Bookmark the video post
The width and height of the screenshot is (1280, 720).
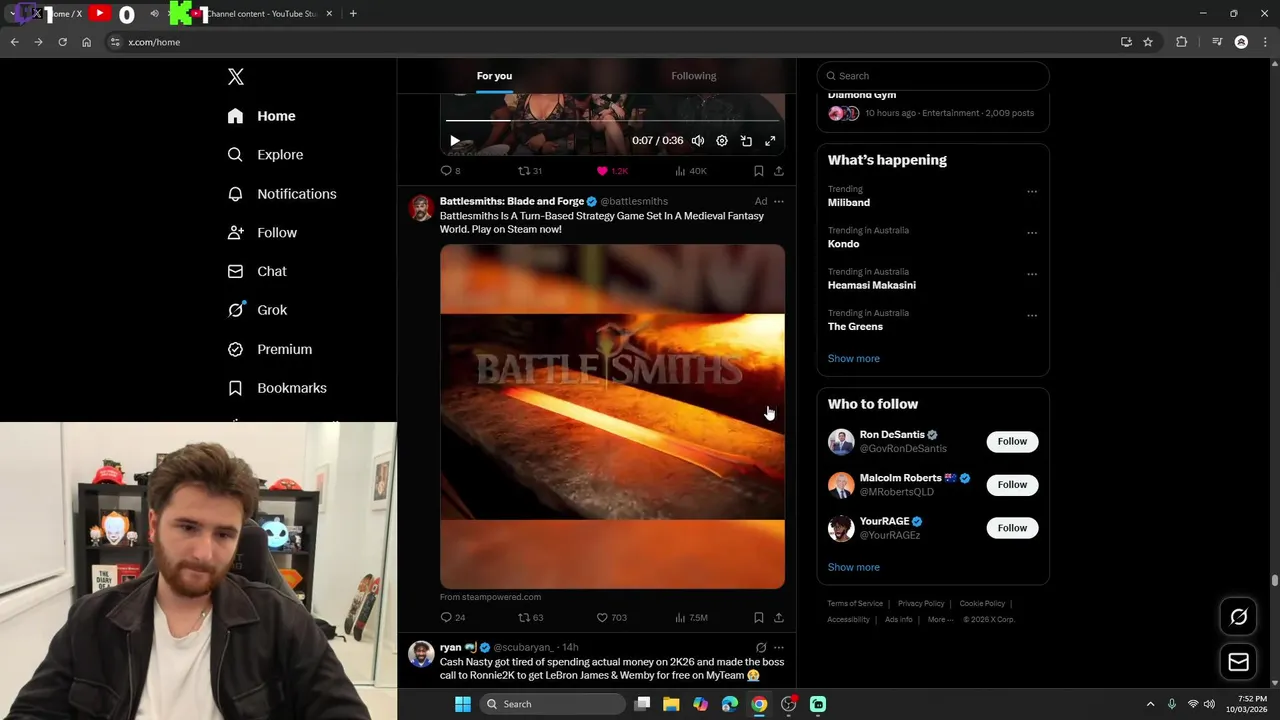tap(759, 171)
